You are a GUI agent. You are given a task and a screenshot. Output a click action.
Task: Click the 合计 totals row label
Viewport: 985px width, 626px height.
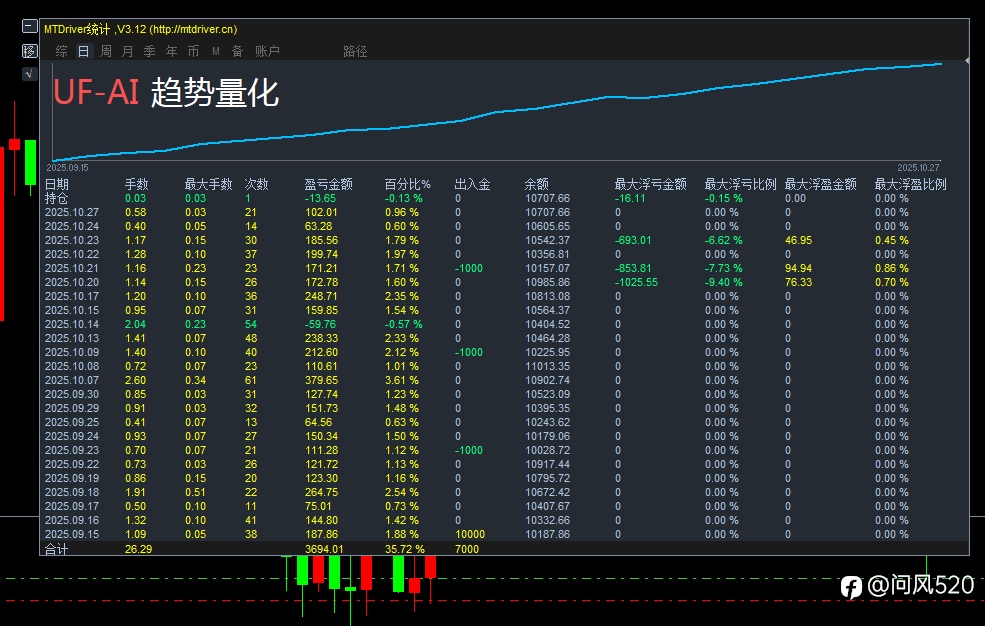coord(57,549)
